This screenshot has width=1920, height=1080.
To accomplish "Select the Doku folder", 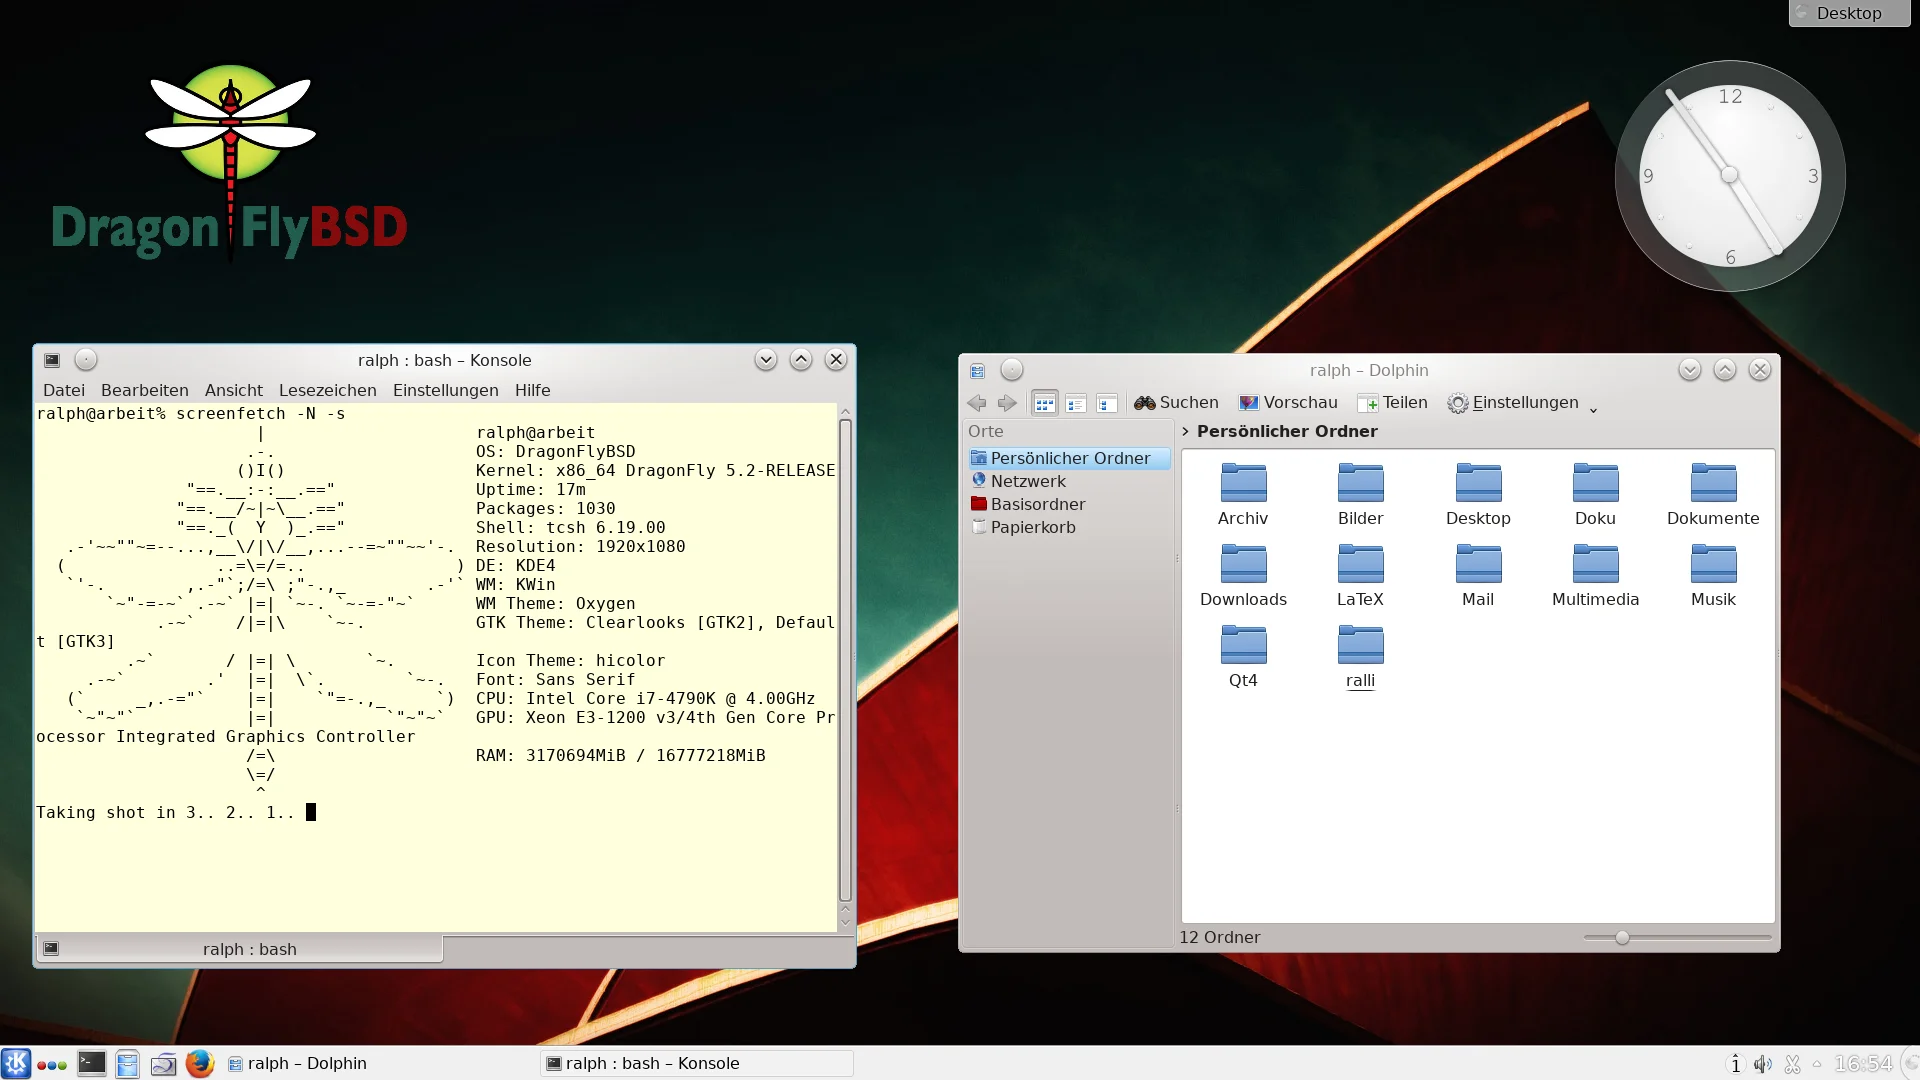I will coord(1595,495).
